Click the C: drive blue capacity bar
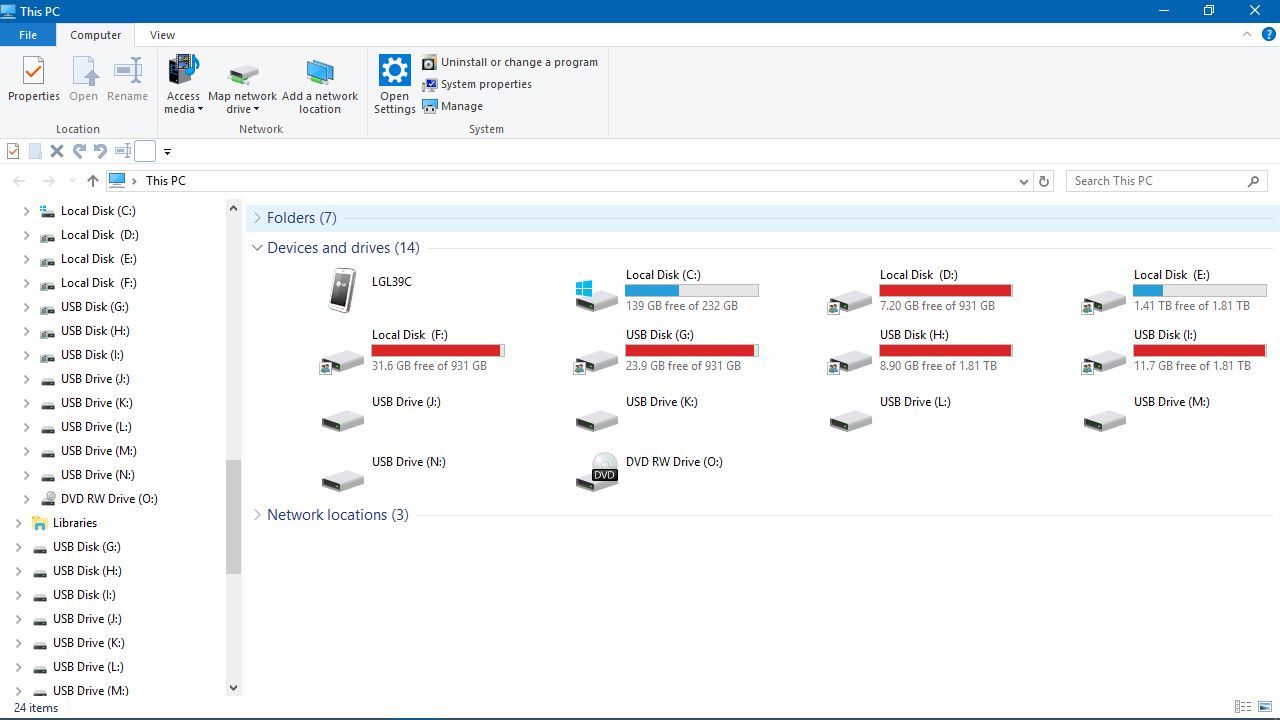Viewport: 1280px width, 720px height. coord(692,290)
